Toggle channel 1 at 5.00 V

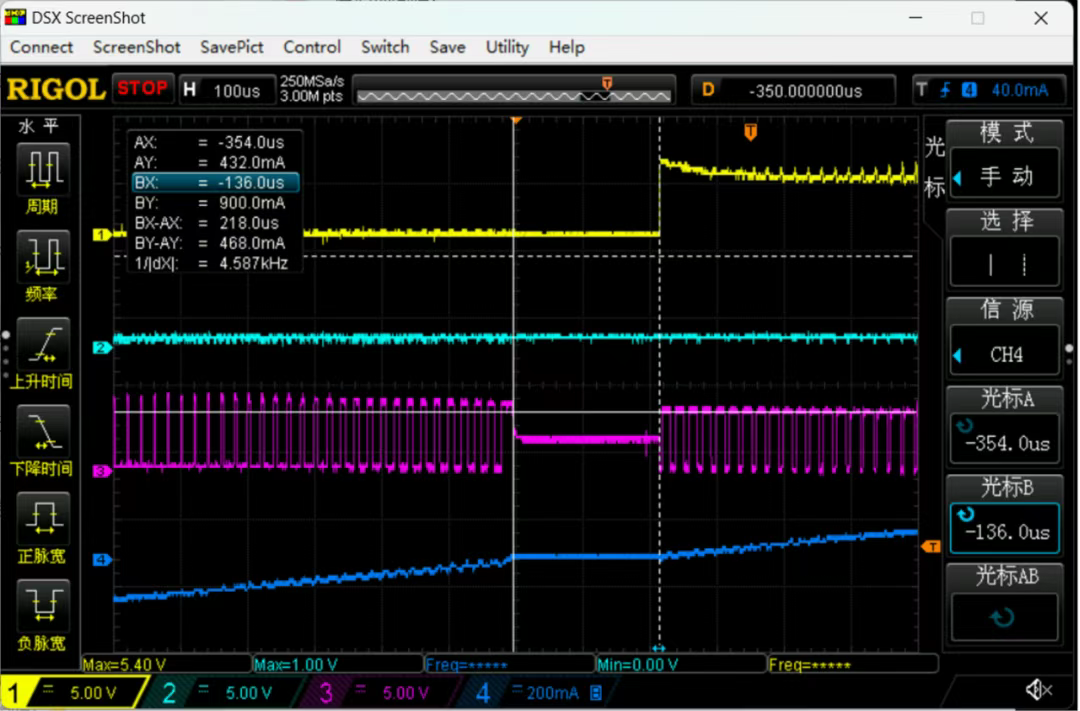tap(75, 692)
